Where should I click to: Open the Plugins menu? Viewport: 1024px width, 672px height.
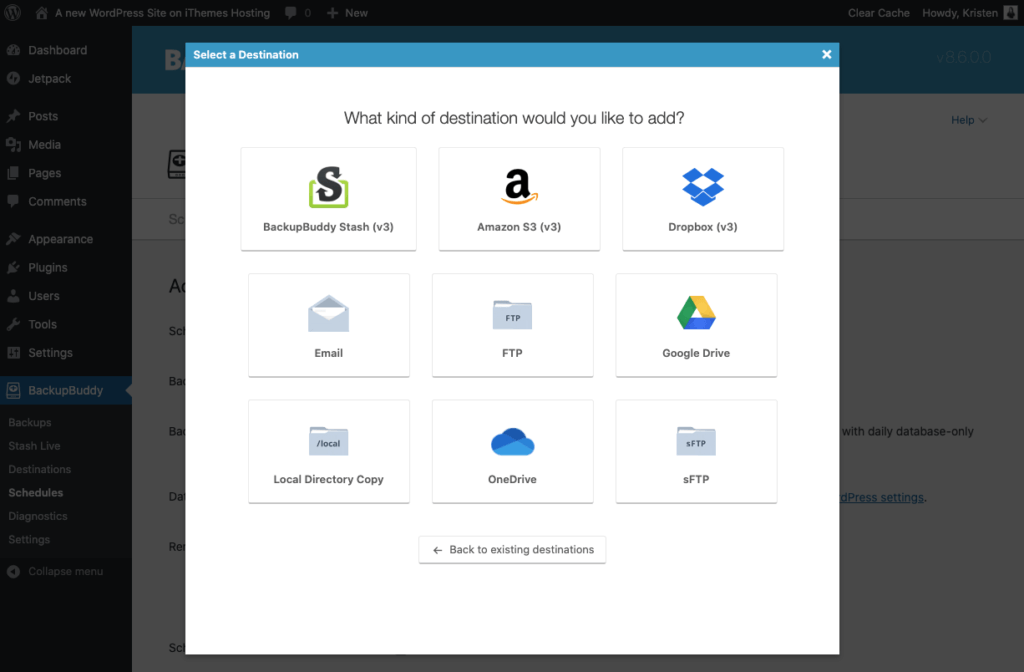(x=48, y=267)
